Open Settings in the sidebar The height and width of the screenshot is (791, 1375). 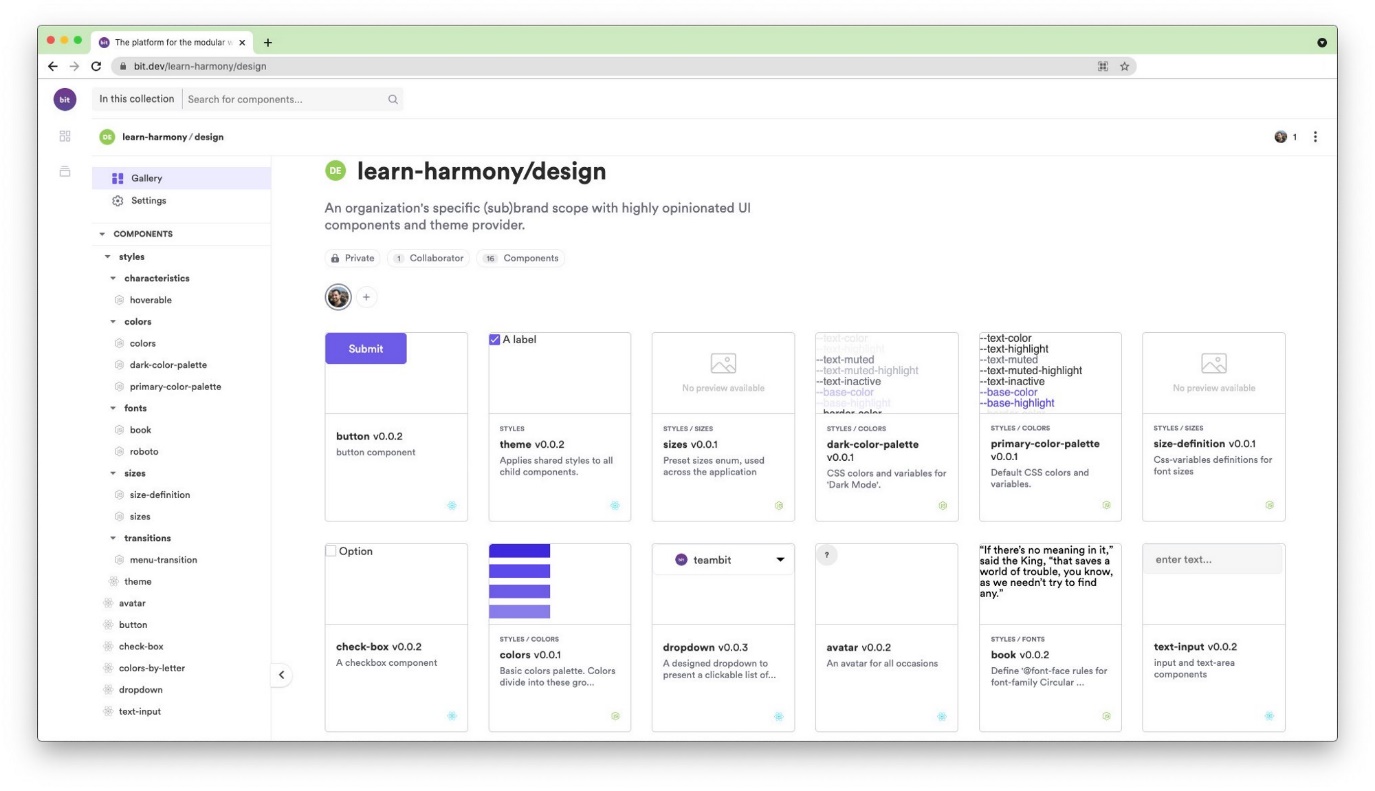tap(148, 200)
